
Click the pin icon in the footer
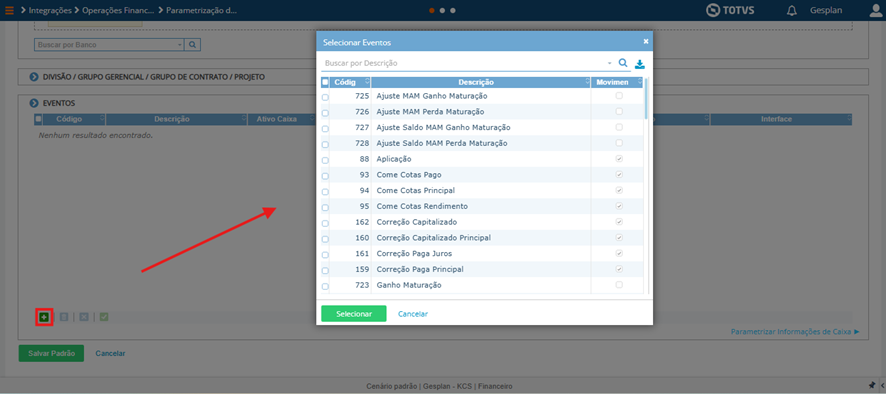(x=871, y=385)
